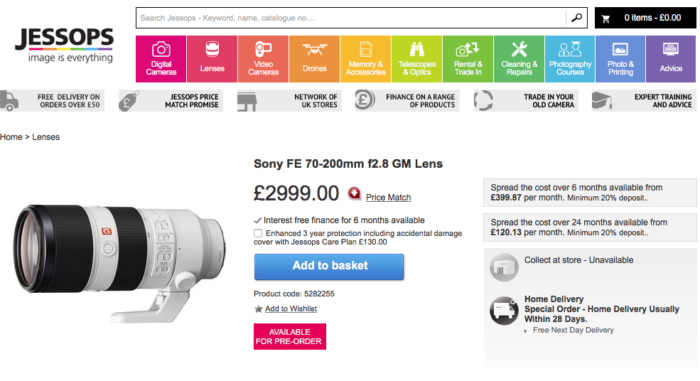Select the Video Cameras category
Image resolution: width=700 pixels, height=381 pixels.
(263, 59)
